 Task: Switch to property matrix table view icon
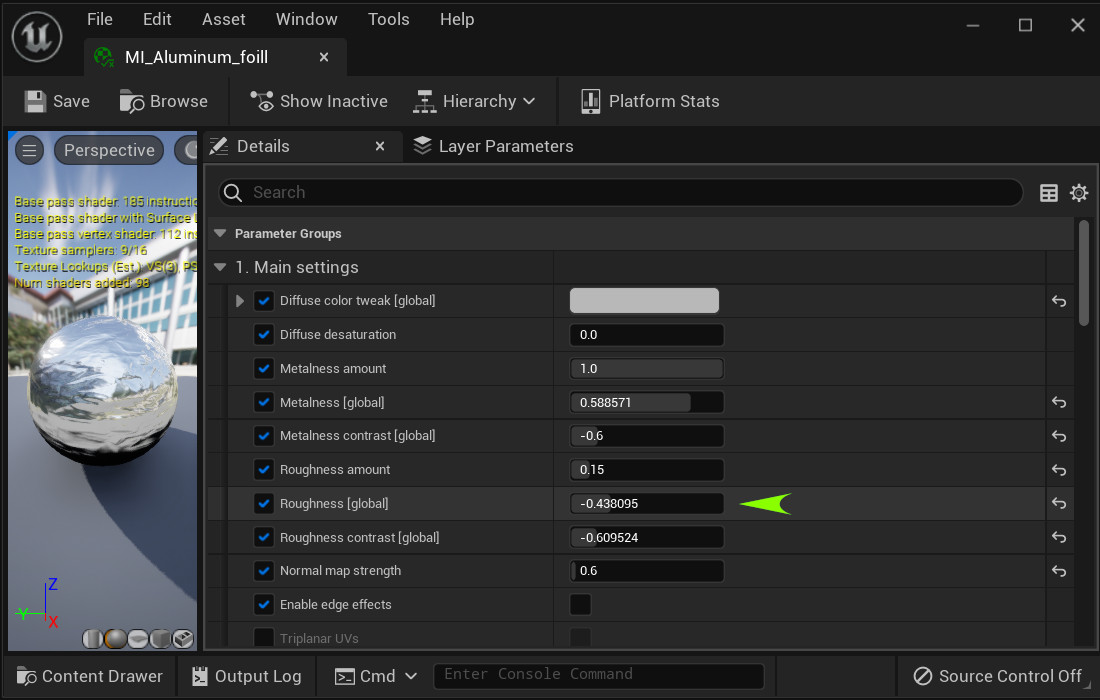(x=1049, y=193)
